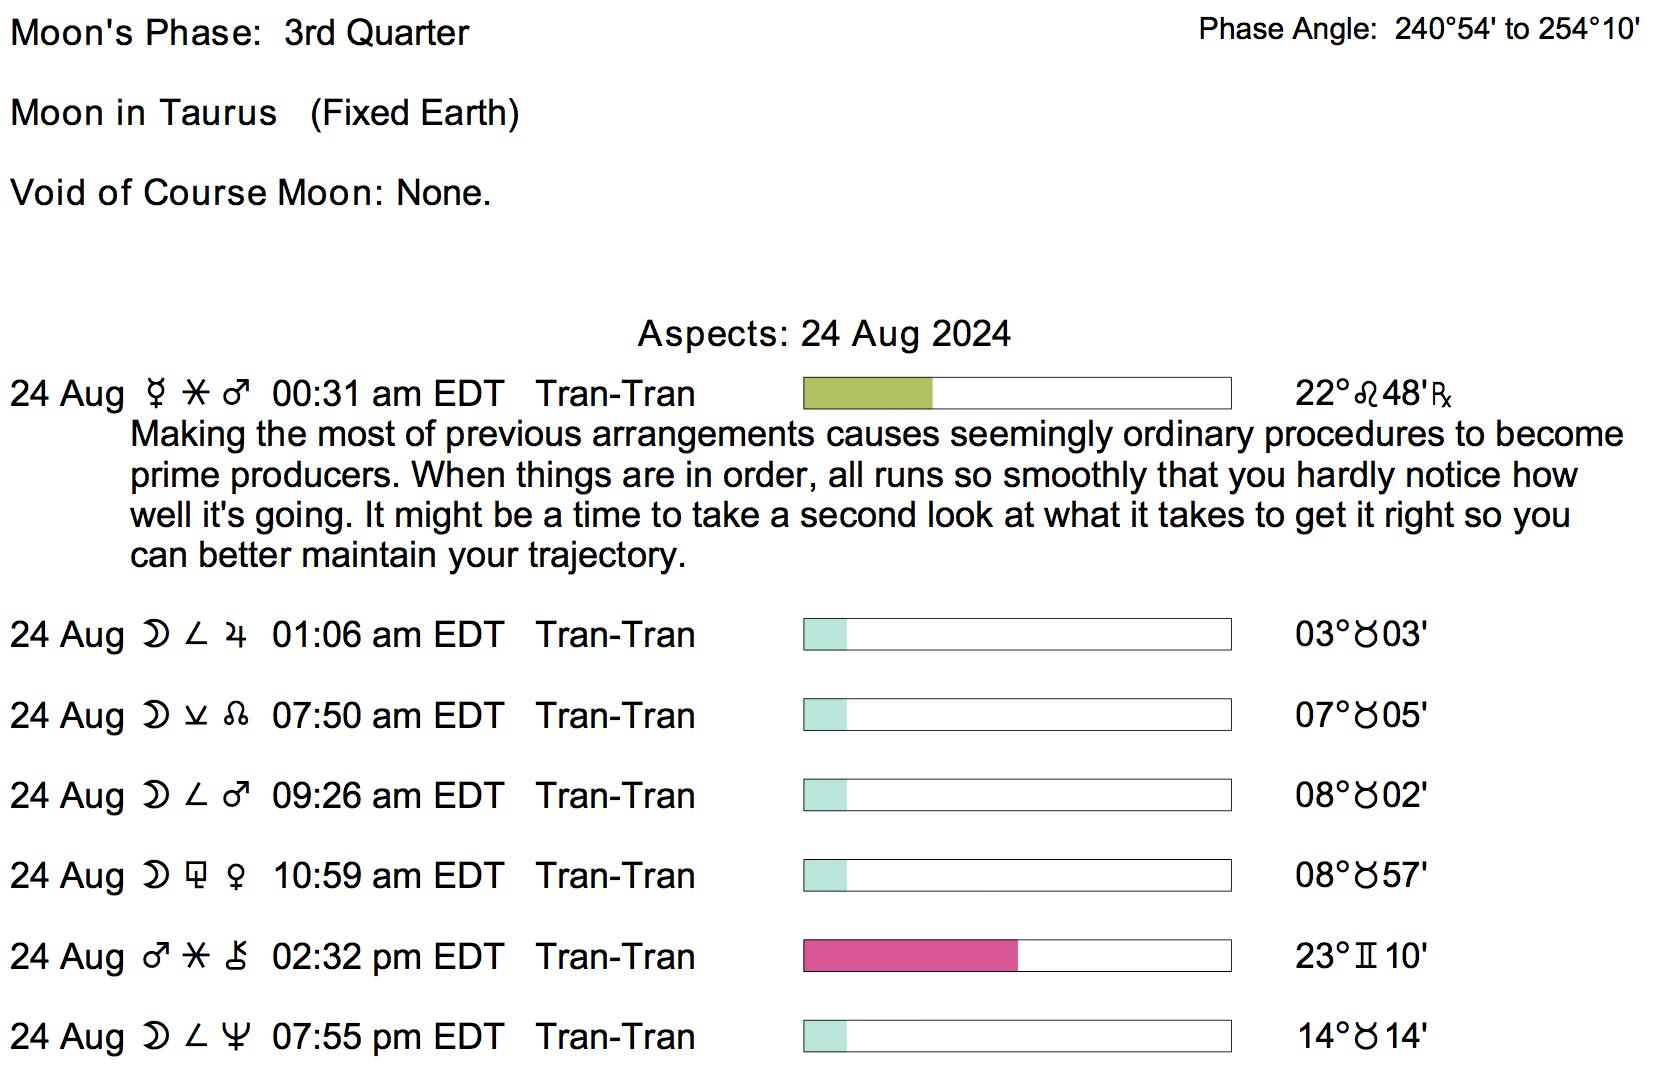The image size is (1666, 1076).
Task: Click the Gemini sign glyph beside 23°10'
Action: pyautogui.click(x=1366, y=956)
